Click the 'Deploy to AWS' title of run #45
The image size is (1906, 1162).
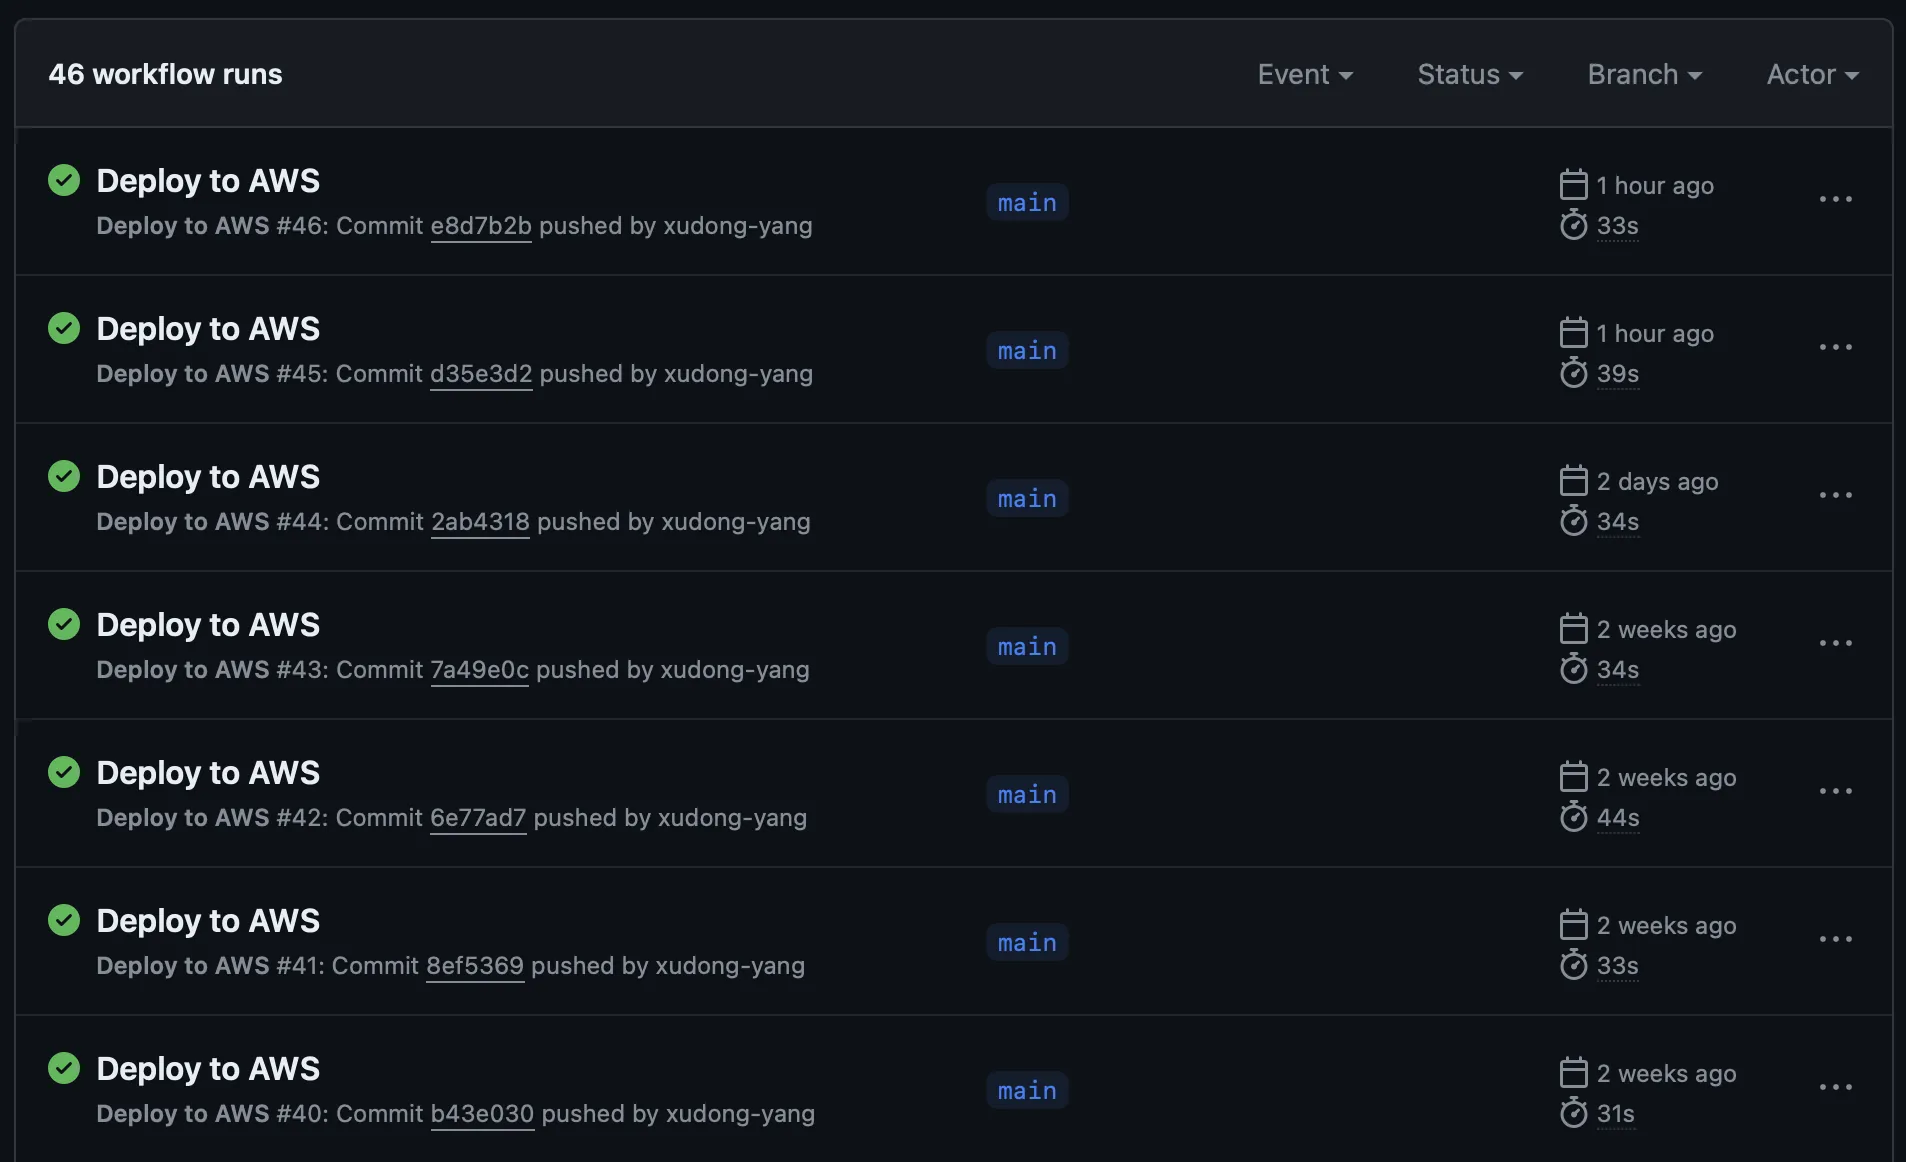click(207, 328)
